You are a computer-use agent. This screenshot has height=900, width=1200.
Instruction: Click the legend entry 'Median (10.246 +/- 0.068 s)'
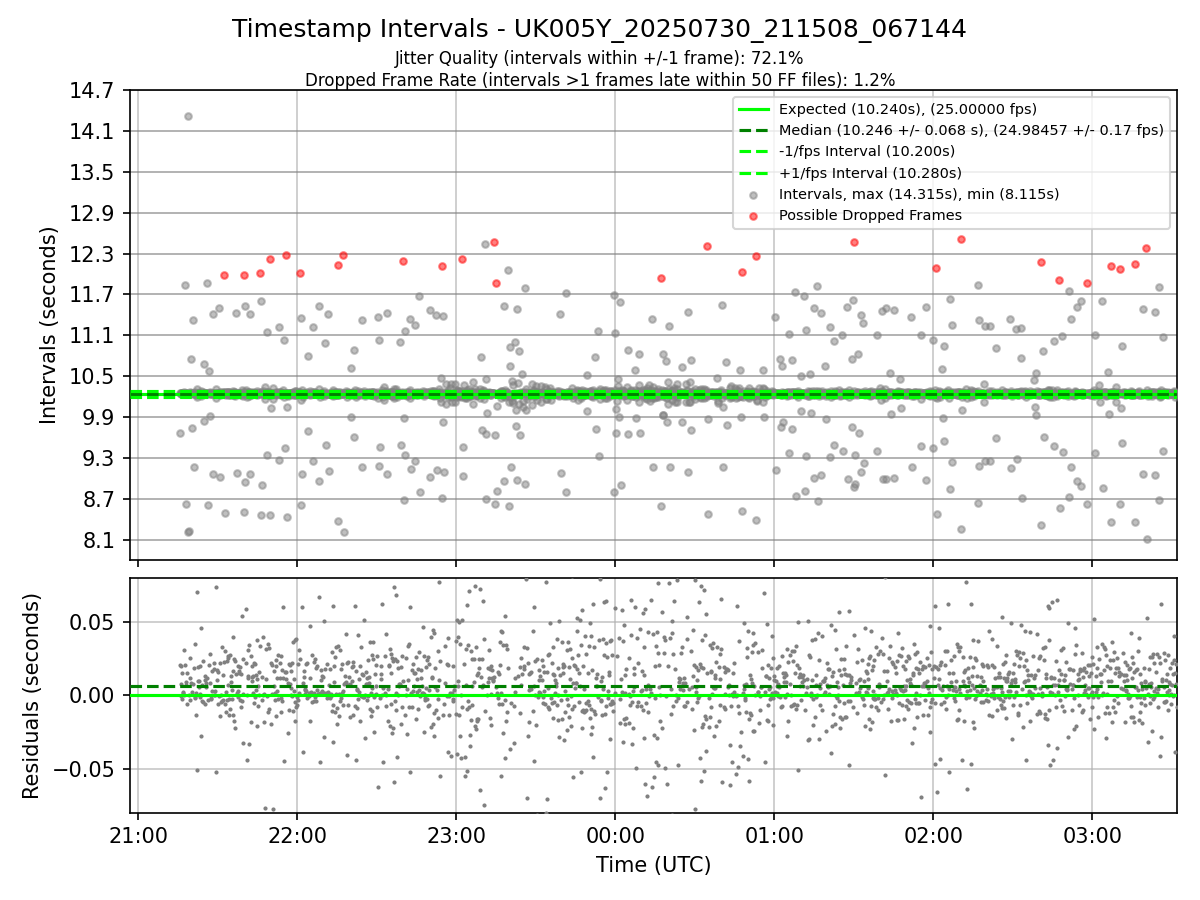tap(971, 130)
